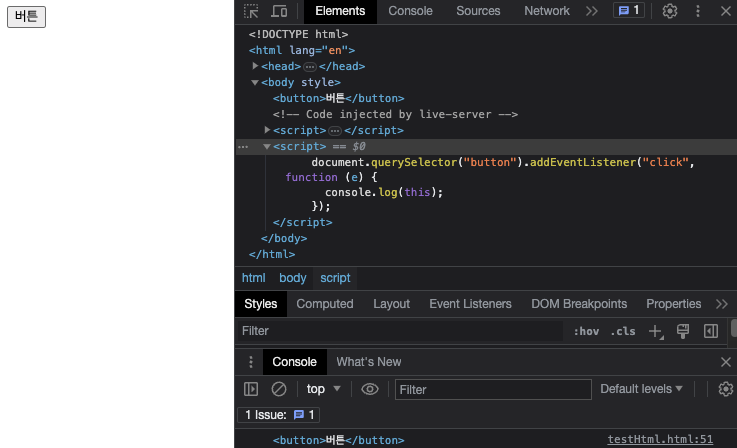Screen dimensions: 737x448
Task: Add a new style rule plus icon
Action: (656, 331)
